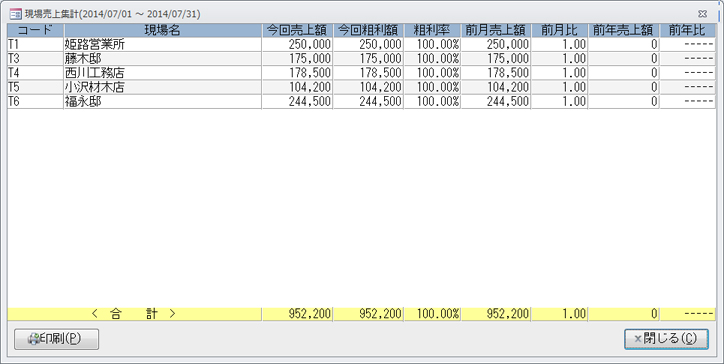Close the window with the title bar X
Screen dimensions: 724x364
tap(702, 14)
